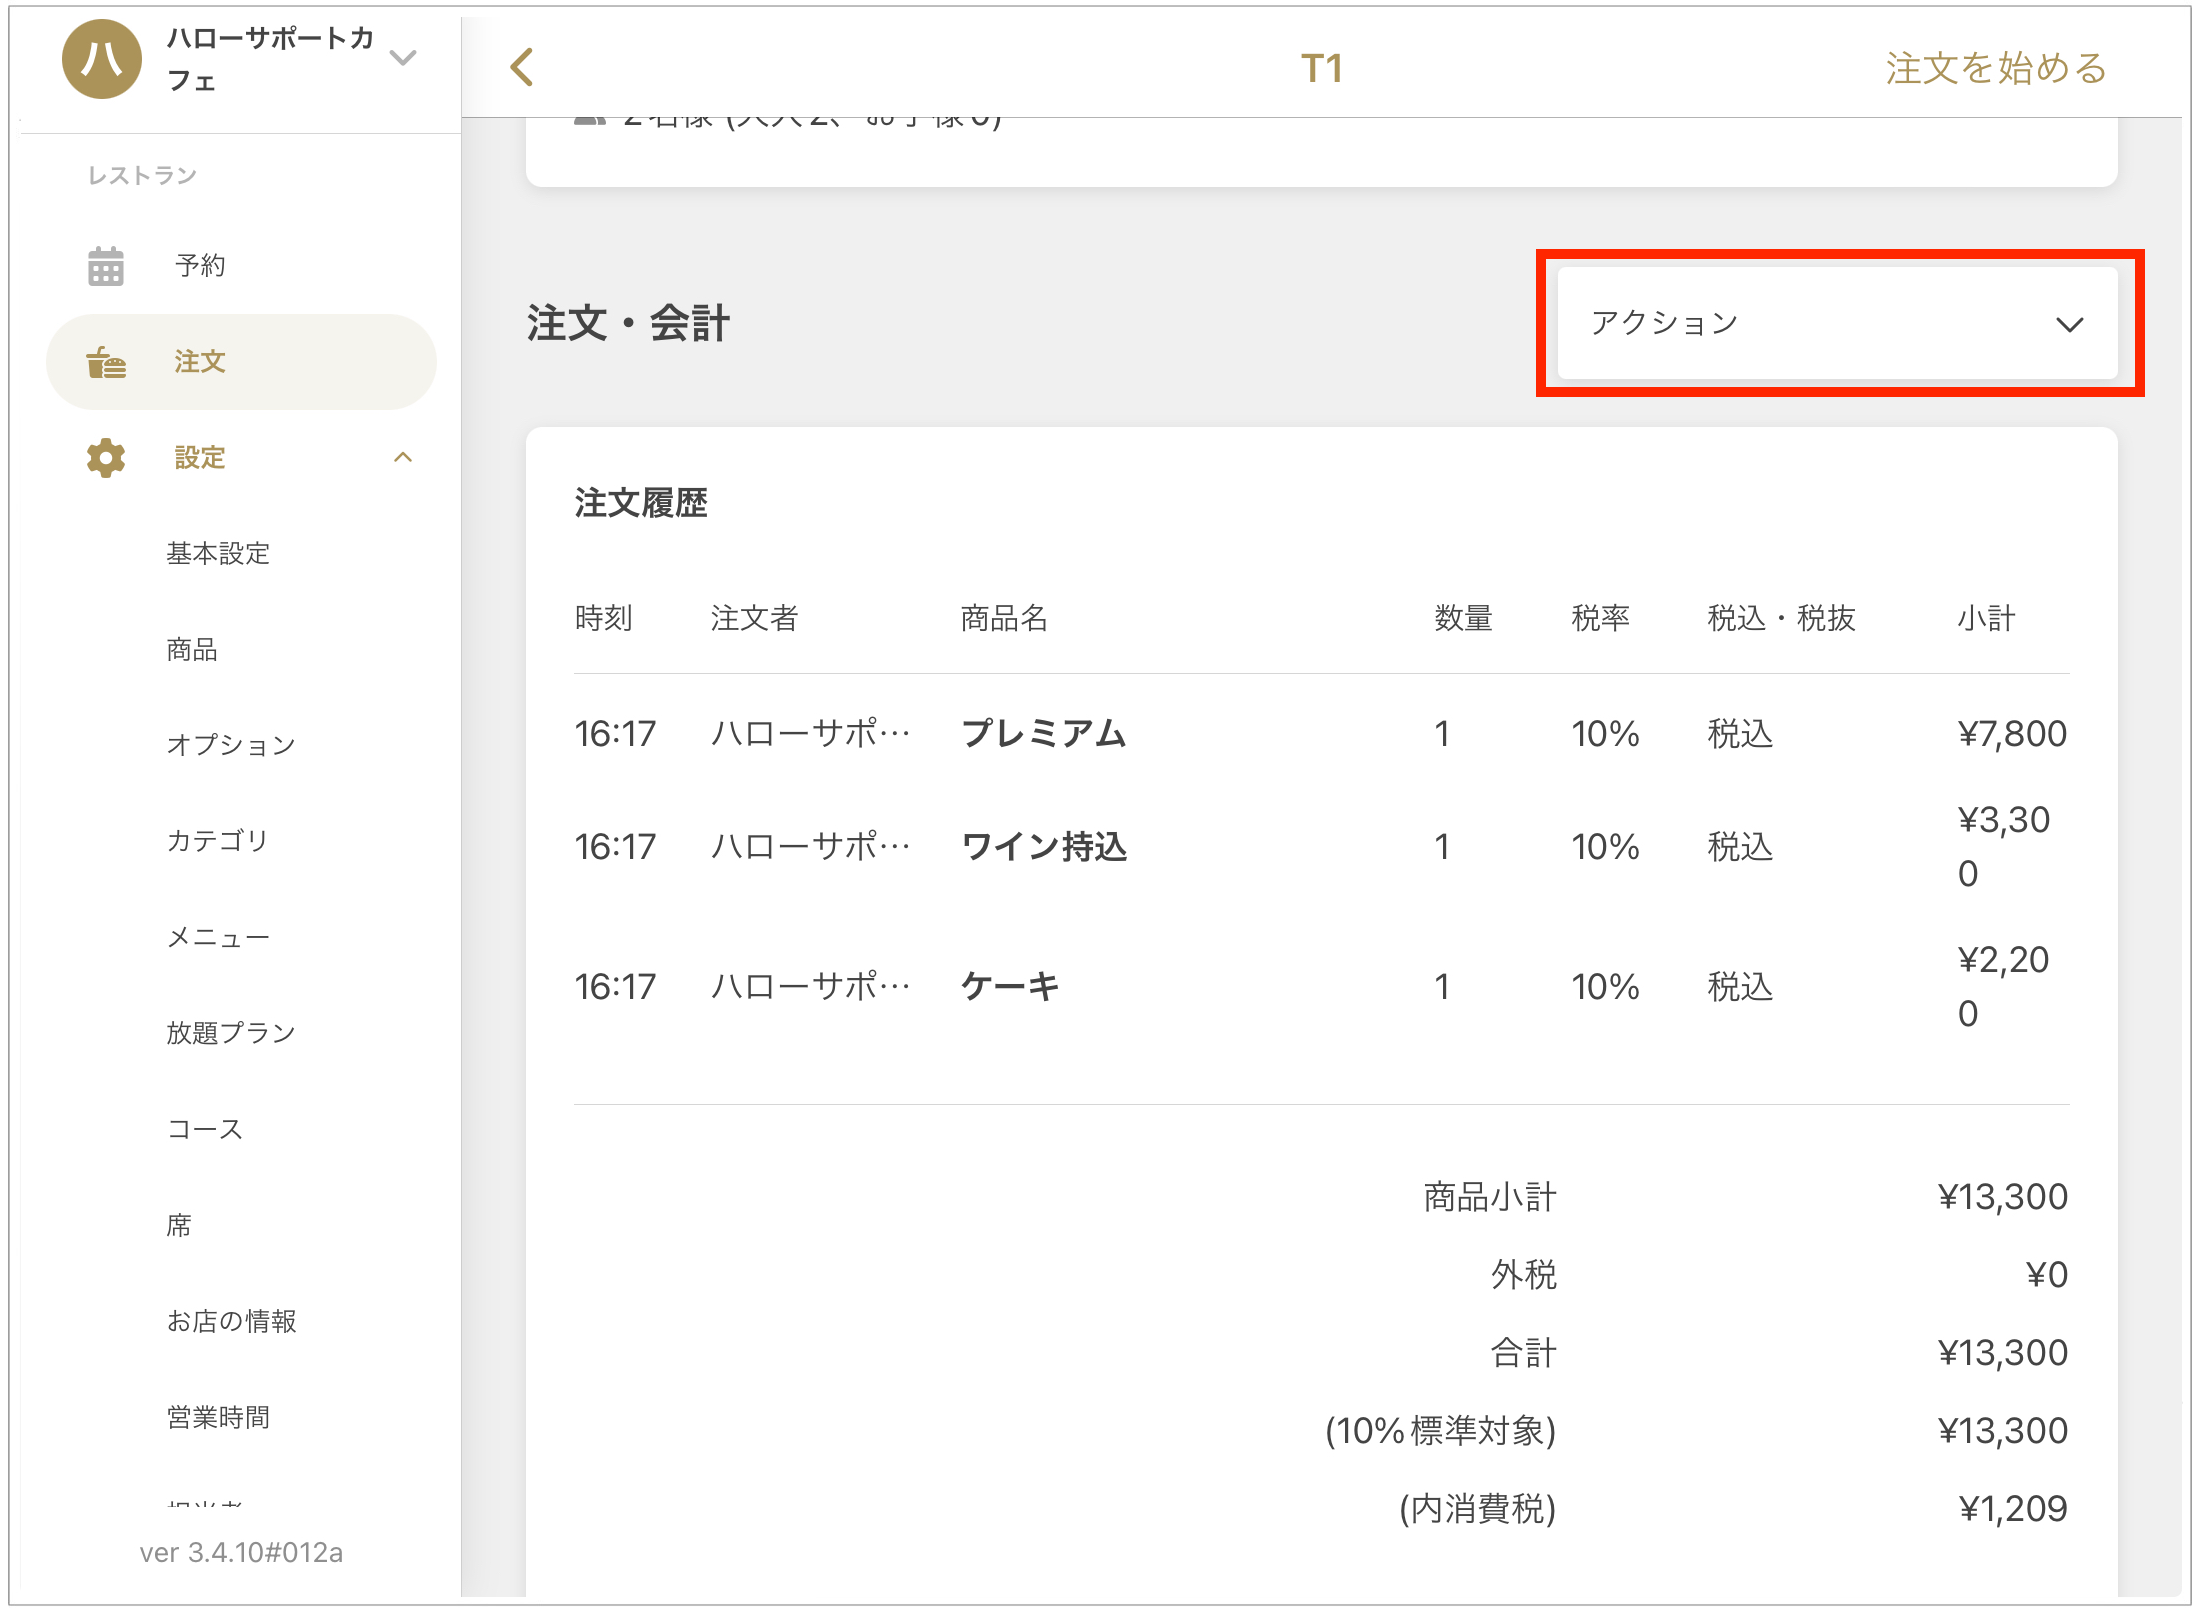This screenshot has height=1612, width=2198.
Task: Click the back arrow icon
Action: [522, 68]
